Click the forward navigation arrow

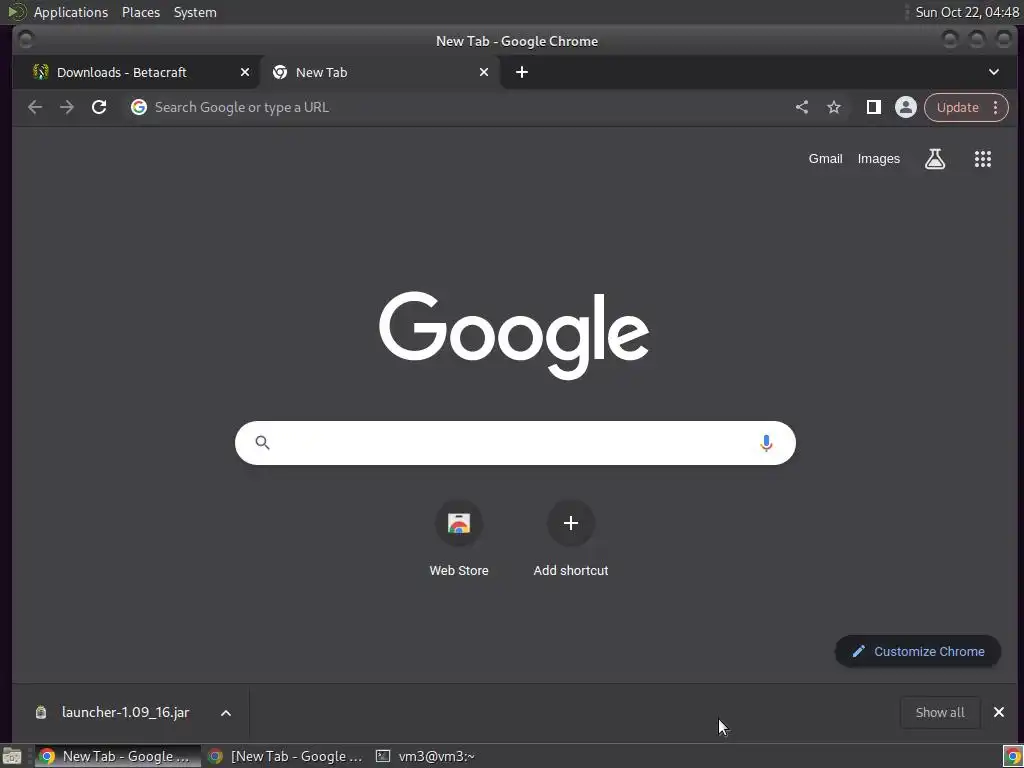point(67,107)
